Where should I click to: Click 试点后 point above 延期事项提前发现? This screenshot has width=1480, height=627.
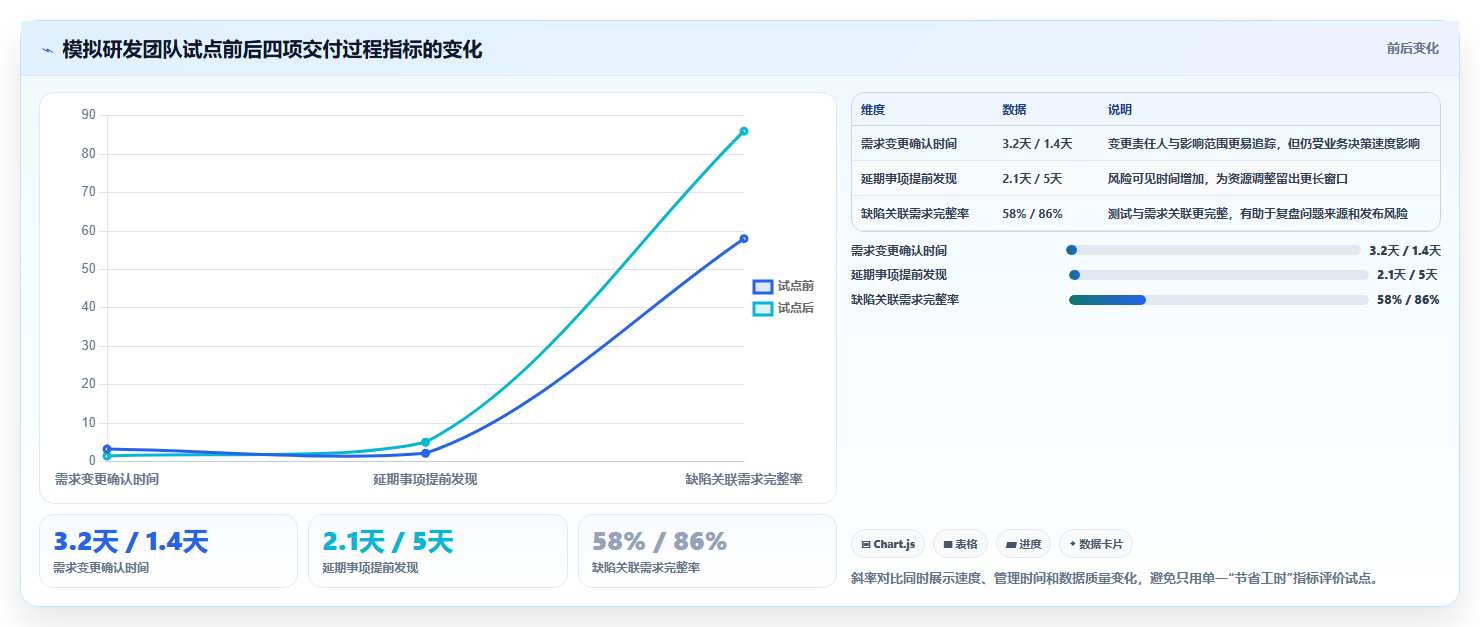tap(425, 442)
